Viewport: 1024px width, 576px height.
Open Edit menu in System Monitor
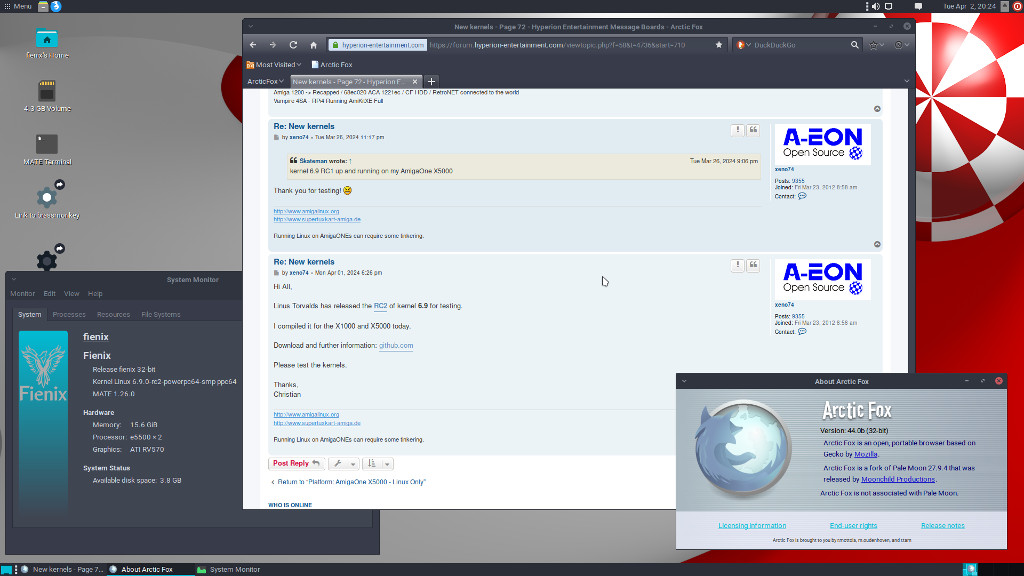click(x=50, y=294)
